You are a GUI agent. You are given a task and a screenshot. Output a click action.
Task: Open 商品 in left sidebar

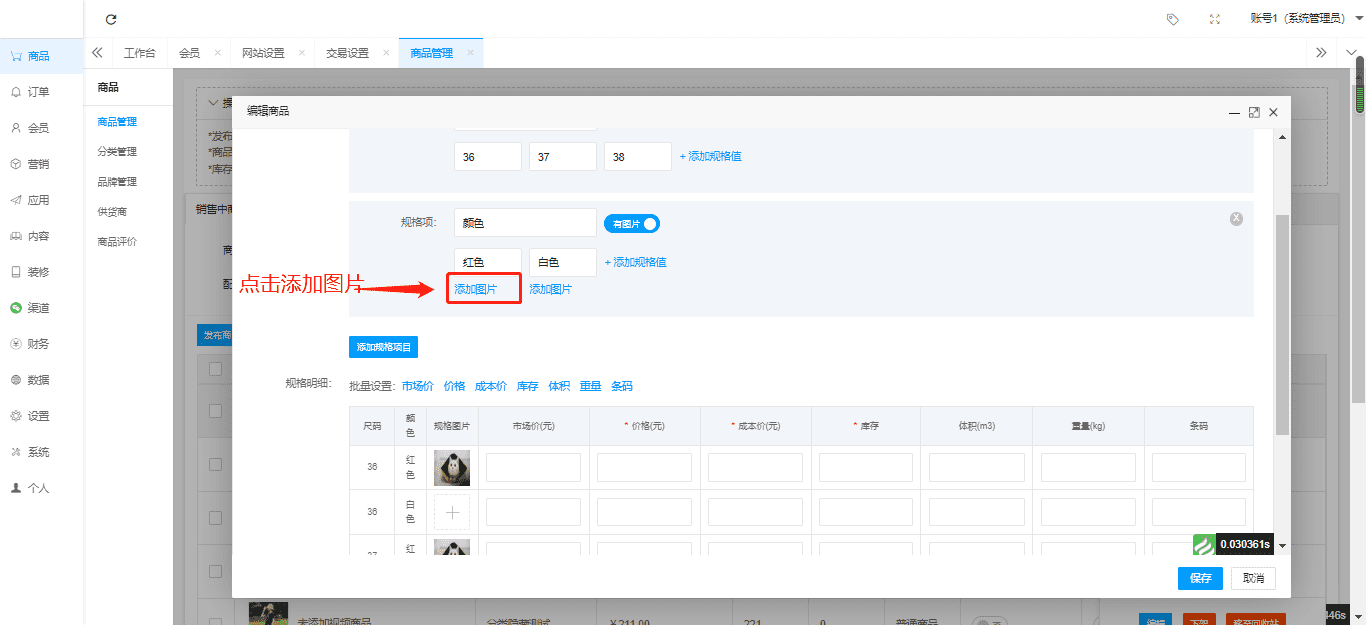point(39,56)
